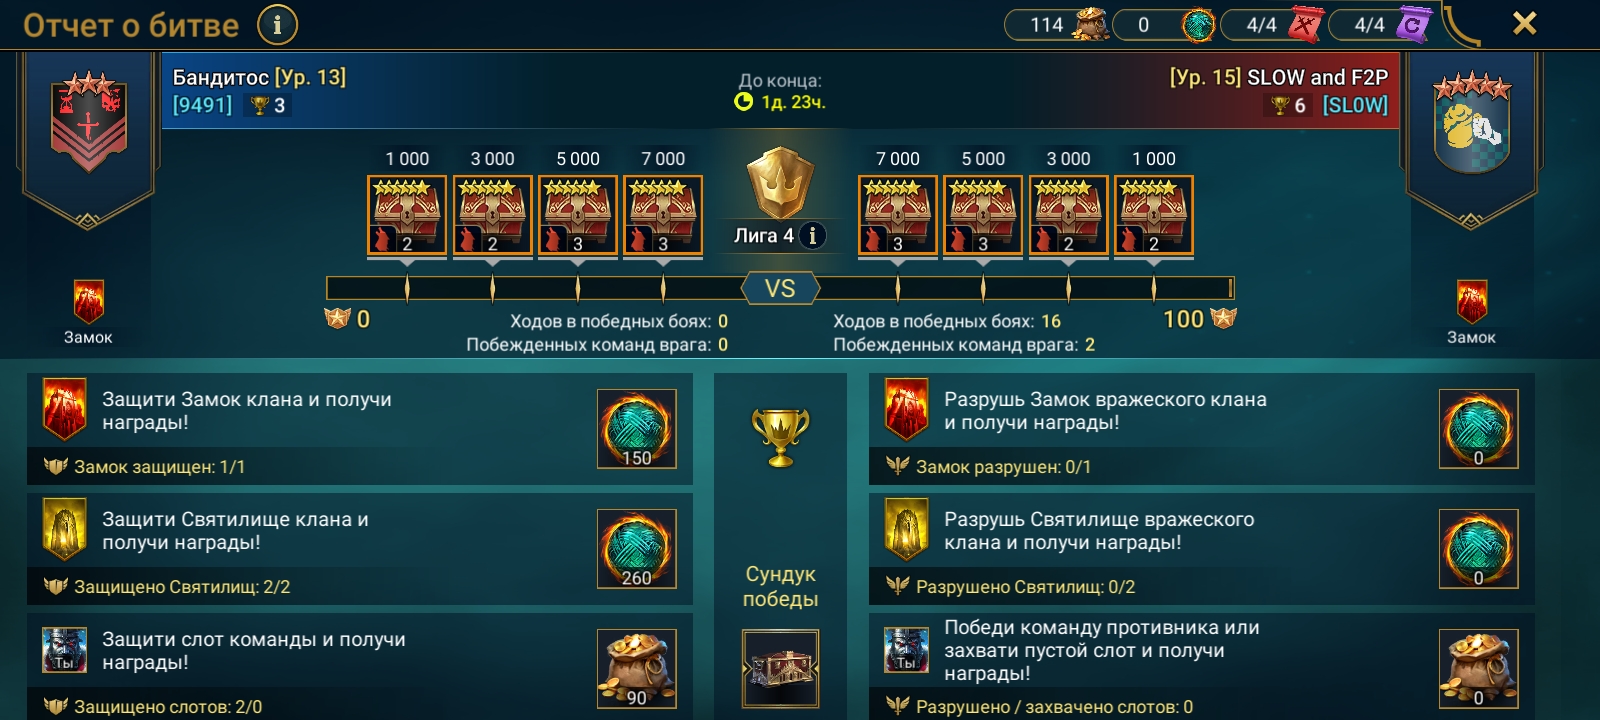Tap the 260 sanctuary defense reward
Screen dimensions: 1600x720
(637, 549)
